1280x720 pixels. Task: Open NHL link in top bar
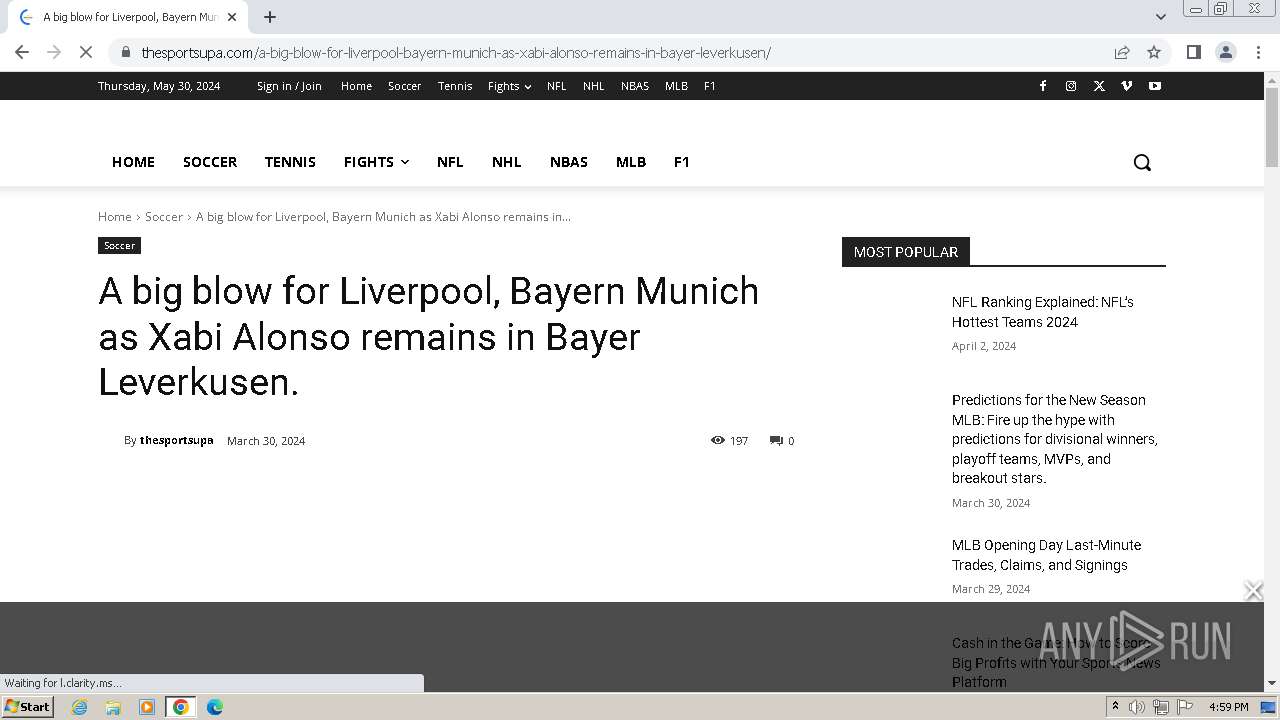point(594,86)
